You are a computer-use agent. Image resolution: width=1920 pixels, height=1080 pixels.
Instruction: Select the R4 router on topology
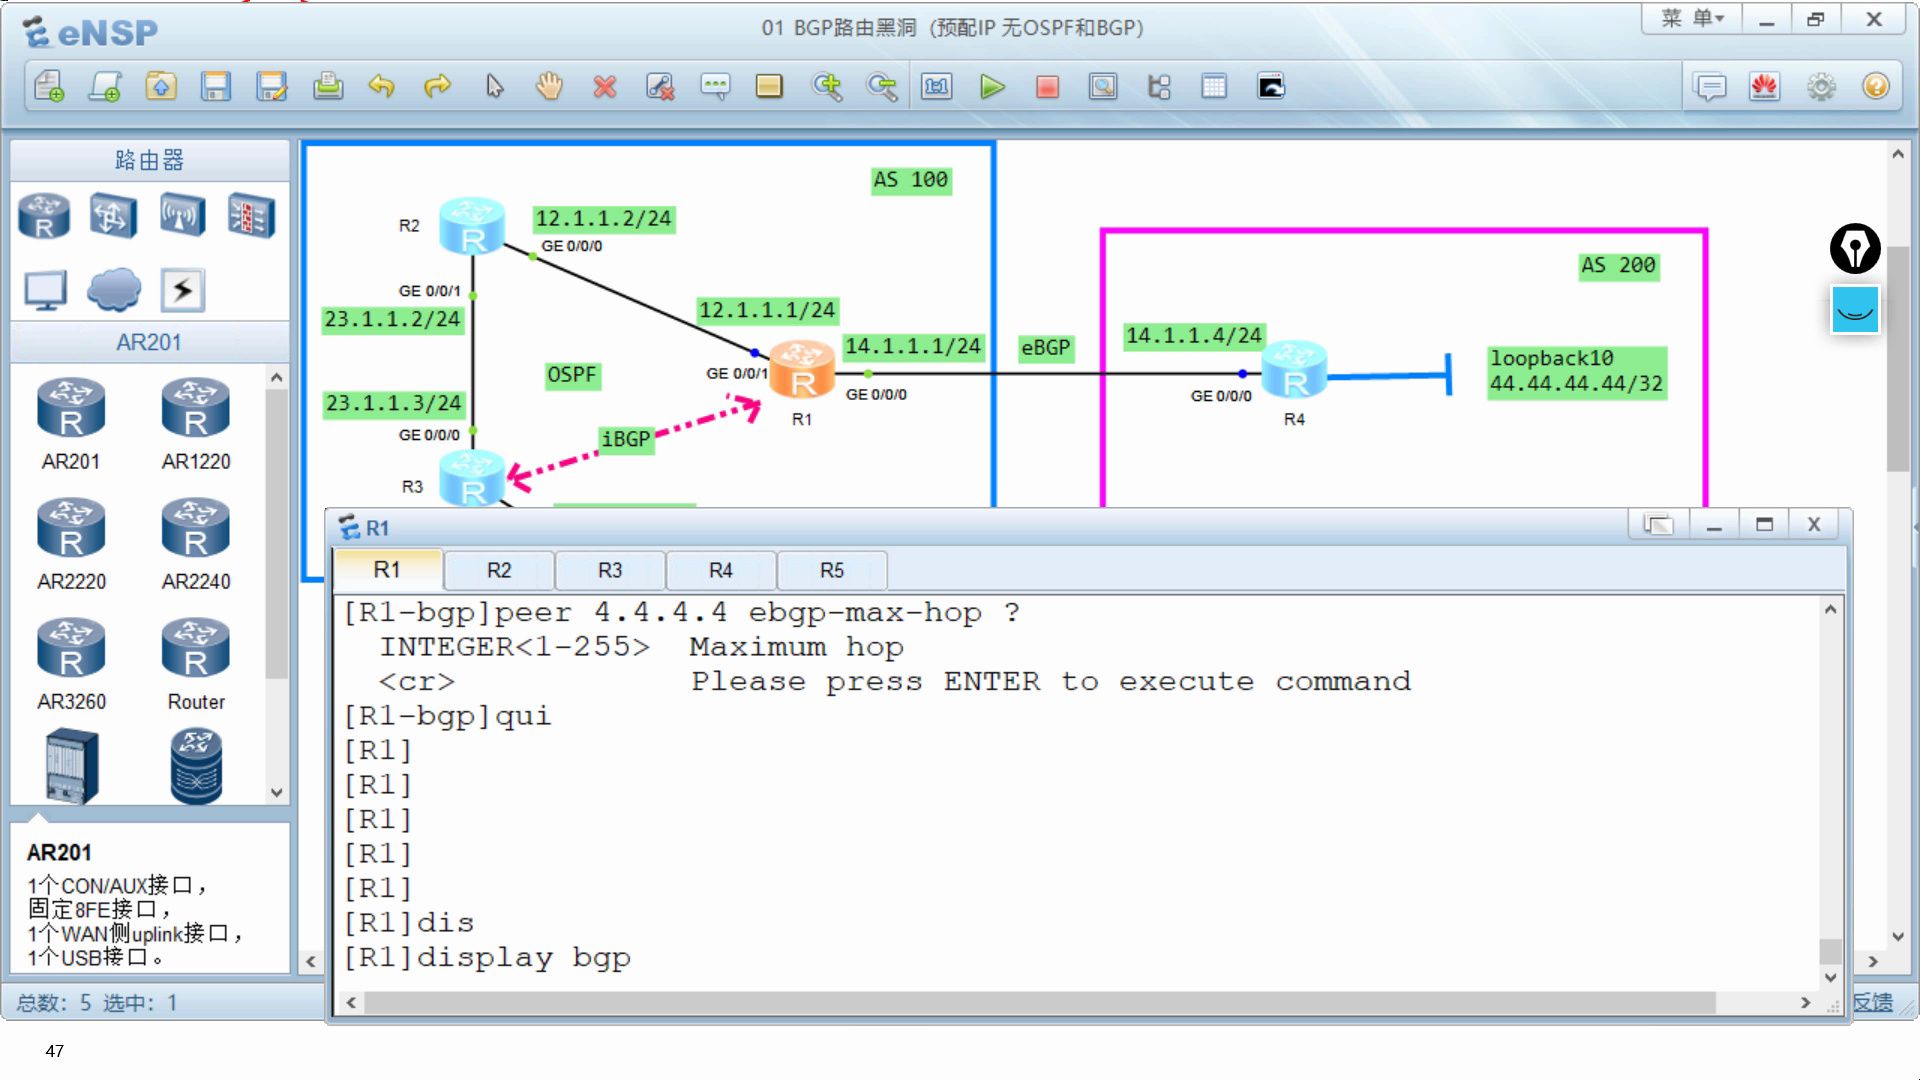click(1294, 371)
